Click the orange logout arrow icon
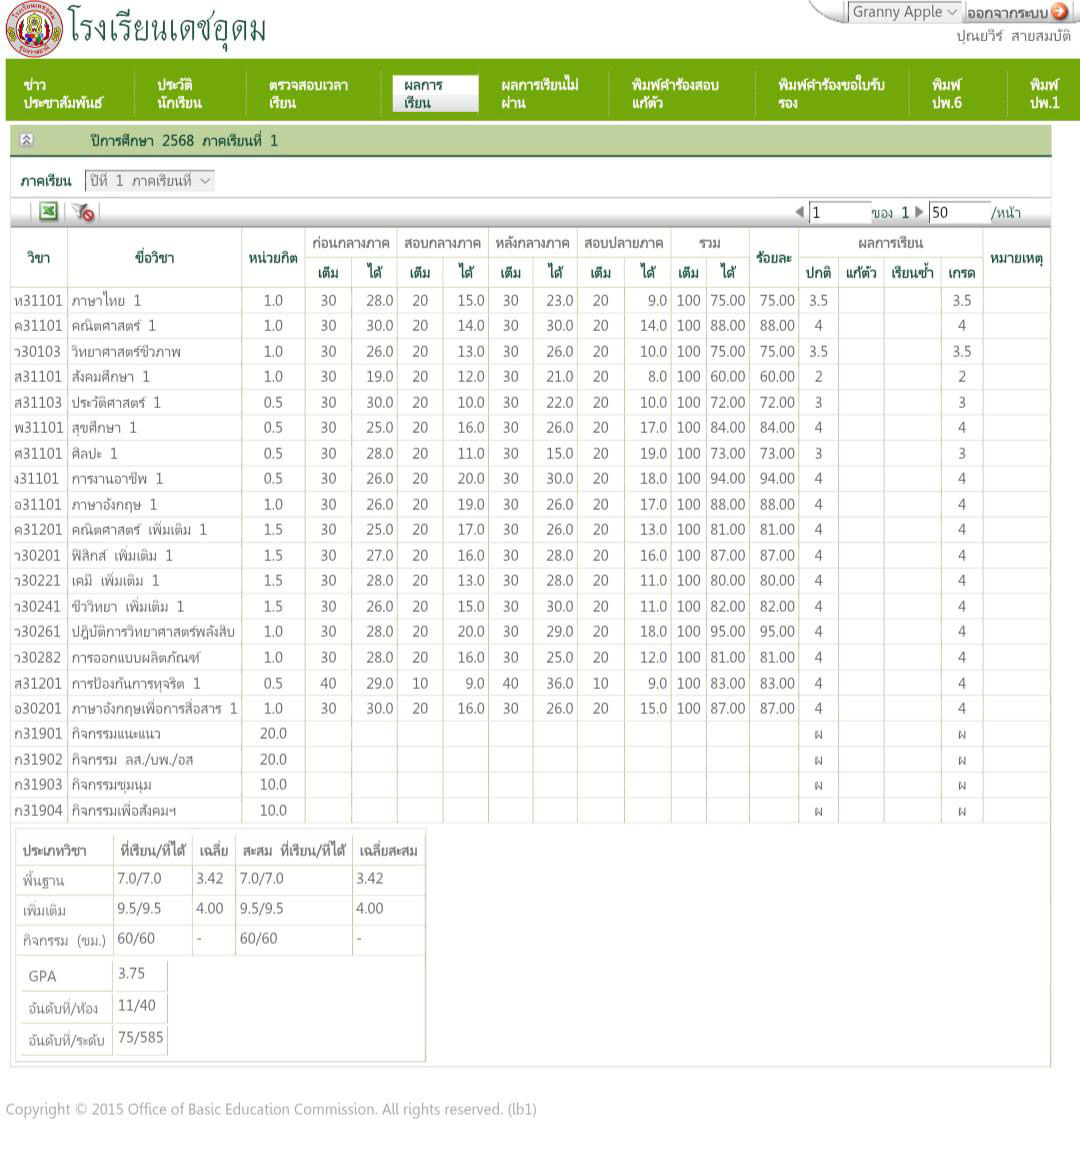Viewport: 1080px width, 1169px height. pyautogui.click(x=1059, y=12)
